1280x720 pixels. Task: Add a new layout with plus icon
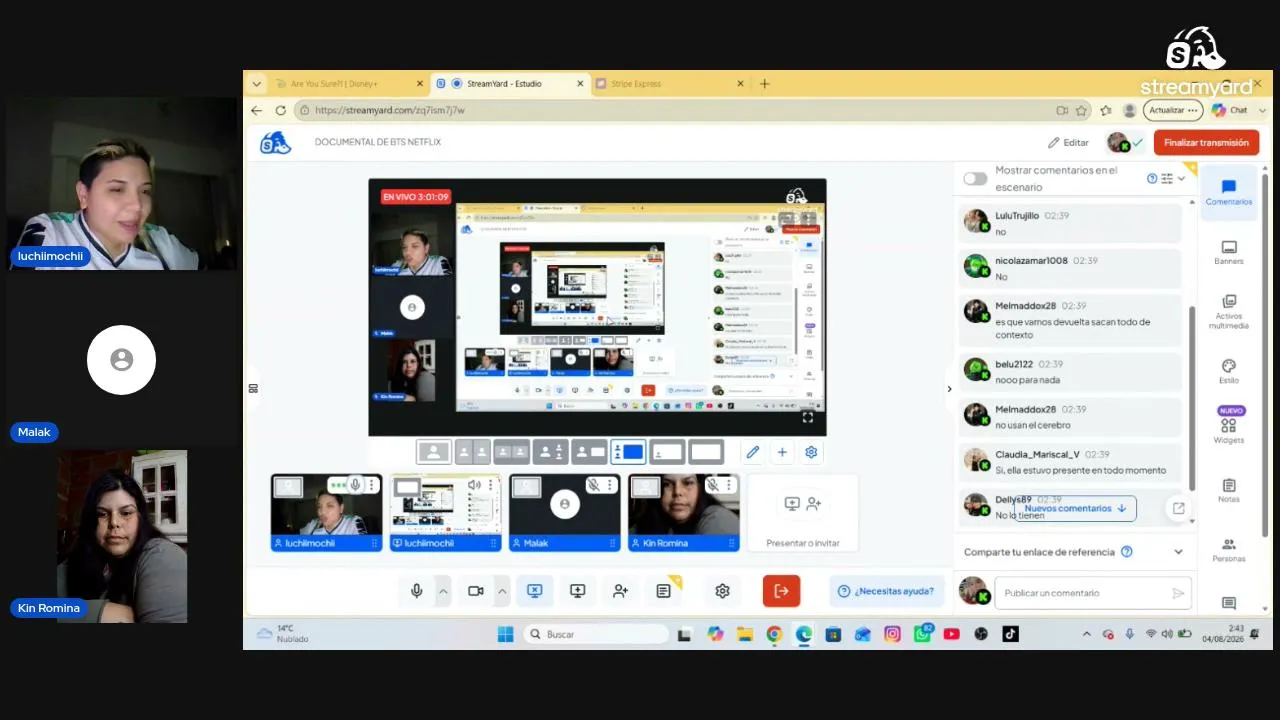782,452
